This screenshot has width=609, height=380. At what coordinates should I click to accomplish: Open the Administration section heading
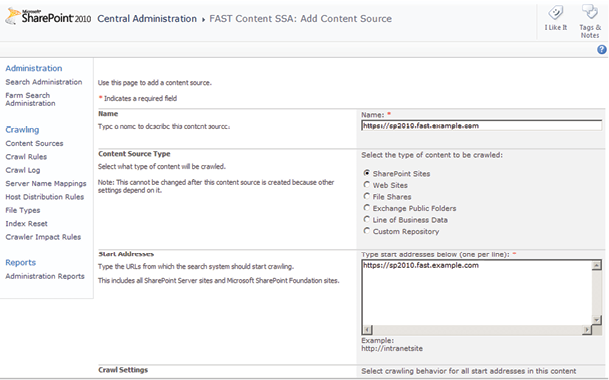pyautogui.click(x=34, y=68)
